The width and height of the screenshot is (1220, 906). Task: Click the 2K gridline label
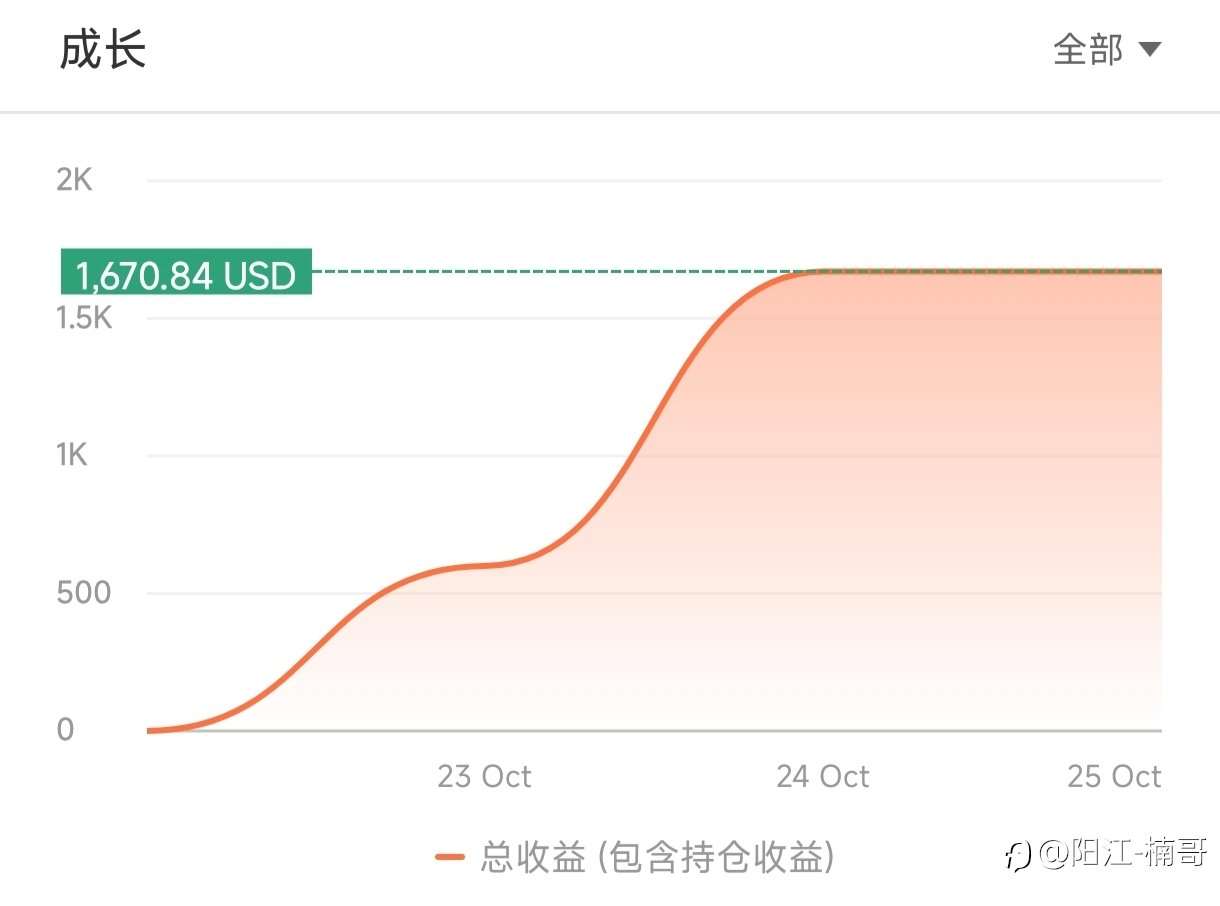[x=73, y=179]
